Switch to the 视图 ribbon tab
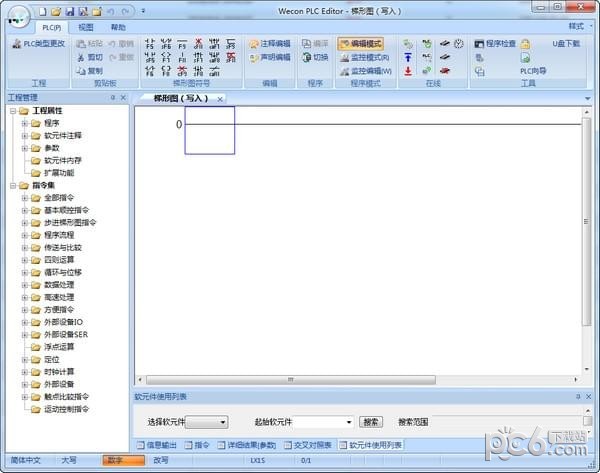This screenshot has height=473, width=600. [x=86, y=27]
